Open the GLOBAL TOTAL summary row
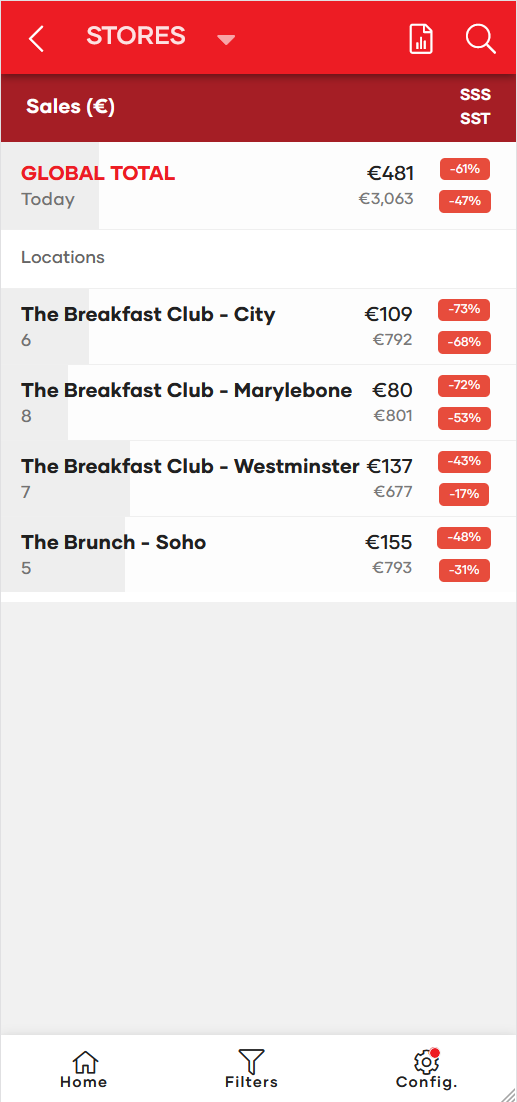The height and width of the screenshot is (1102, 517). (x=258, y=186)
